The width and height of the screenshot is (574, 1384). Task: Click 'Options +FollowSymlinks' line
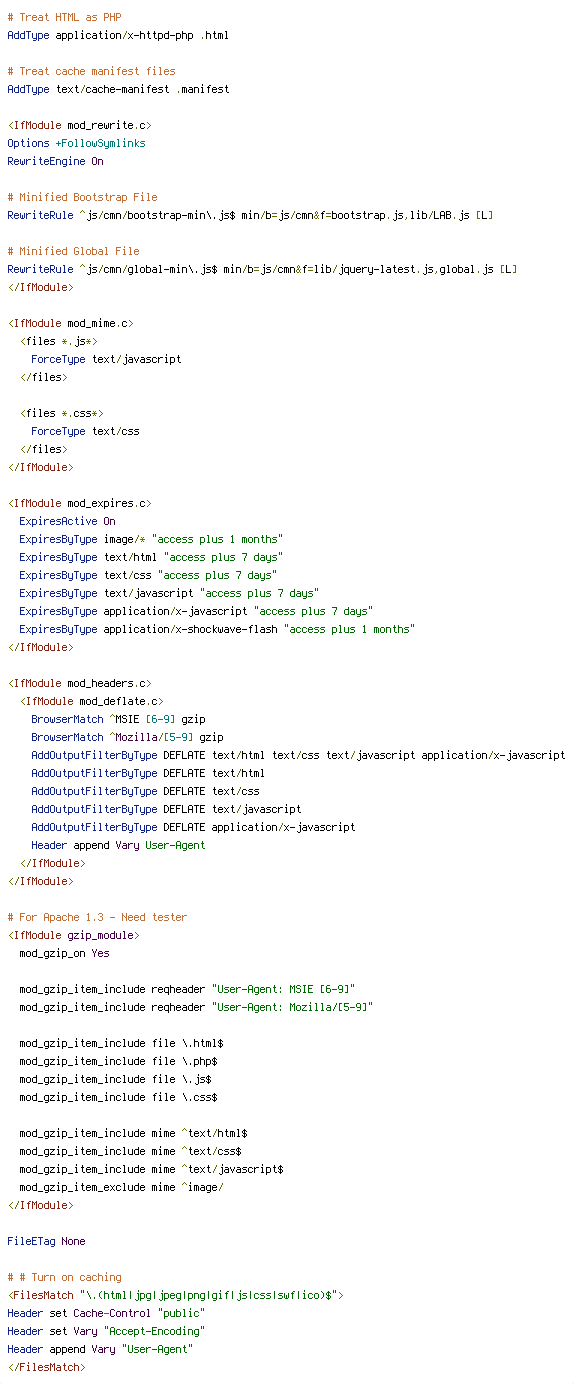[76, 143]
